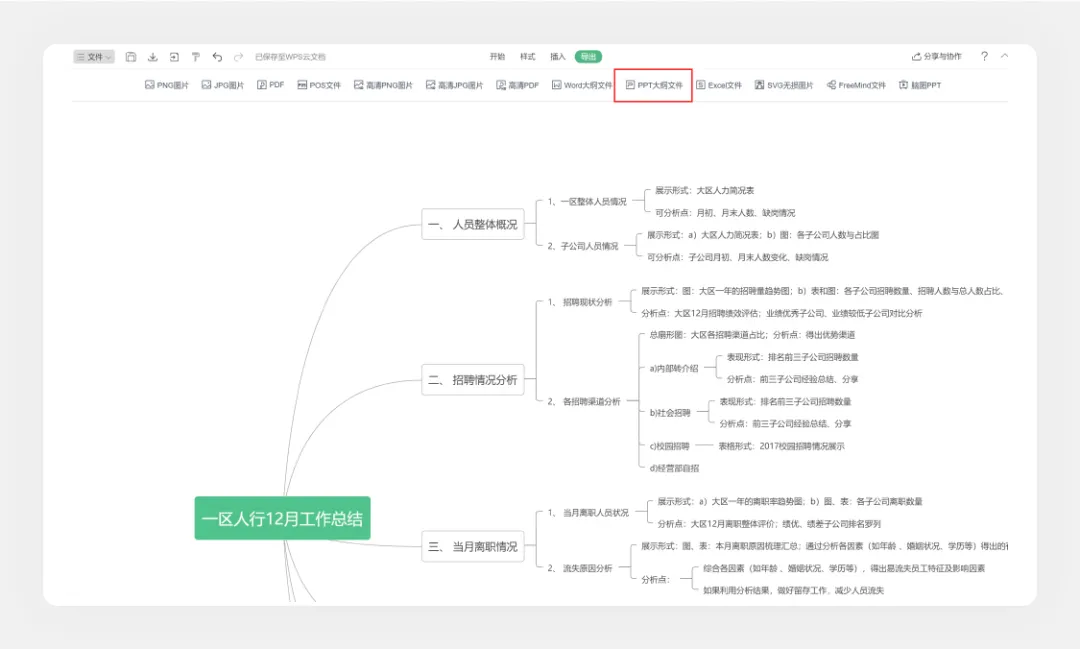Select root node 一区人行12月工作总结
The height and width of the screenshot is (649, 1080).
pos(282,519)
